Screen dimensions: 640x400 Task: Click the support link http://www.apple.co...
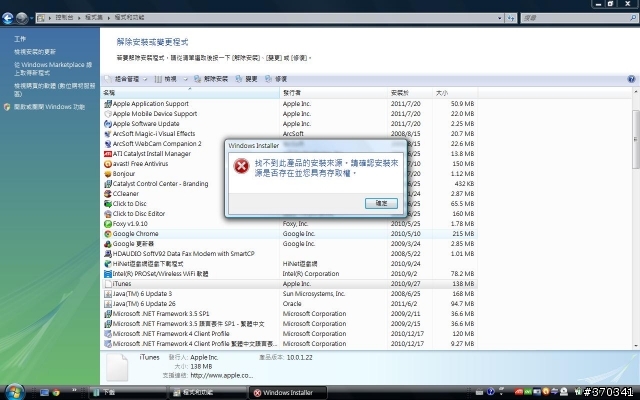222,375
